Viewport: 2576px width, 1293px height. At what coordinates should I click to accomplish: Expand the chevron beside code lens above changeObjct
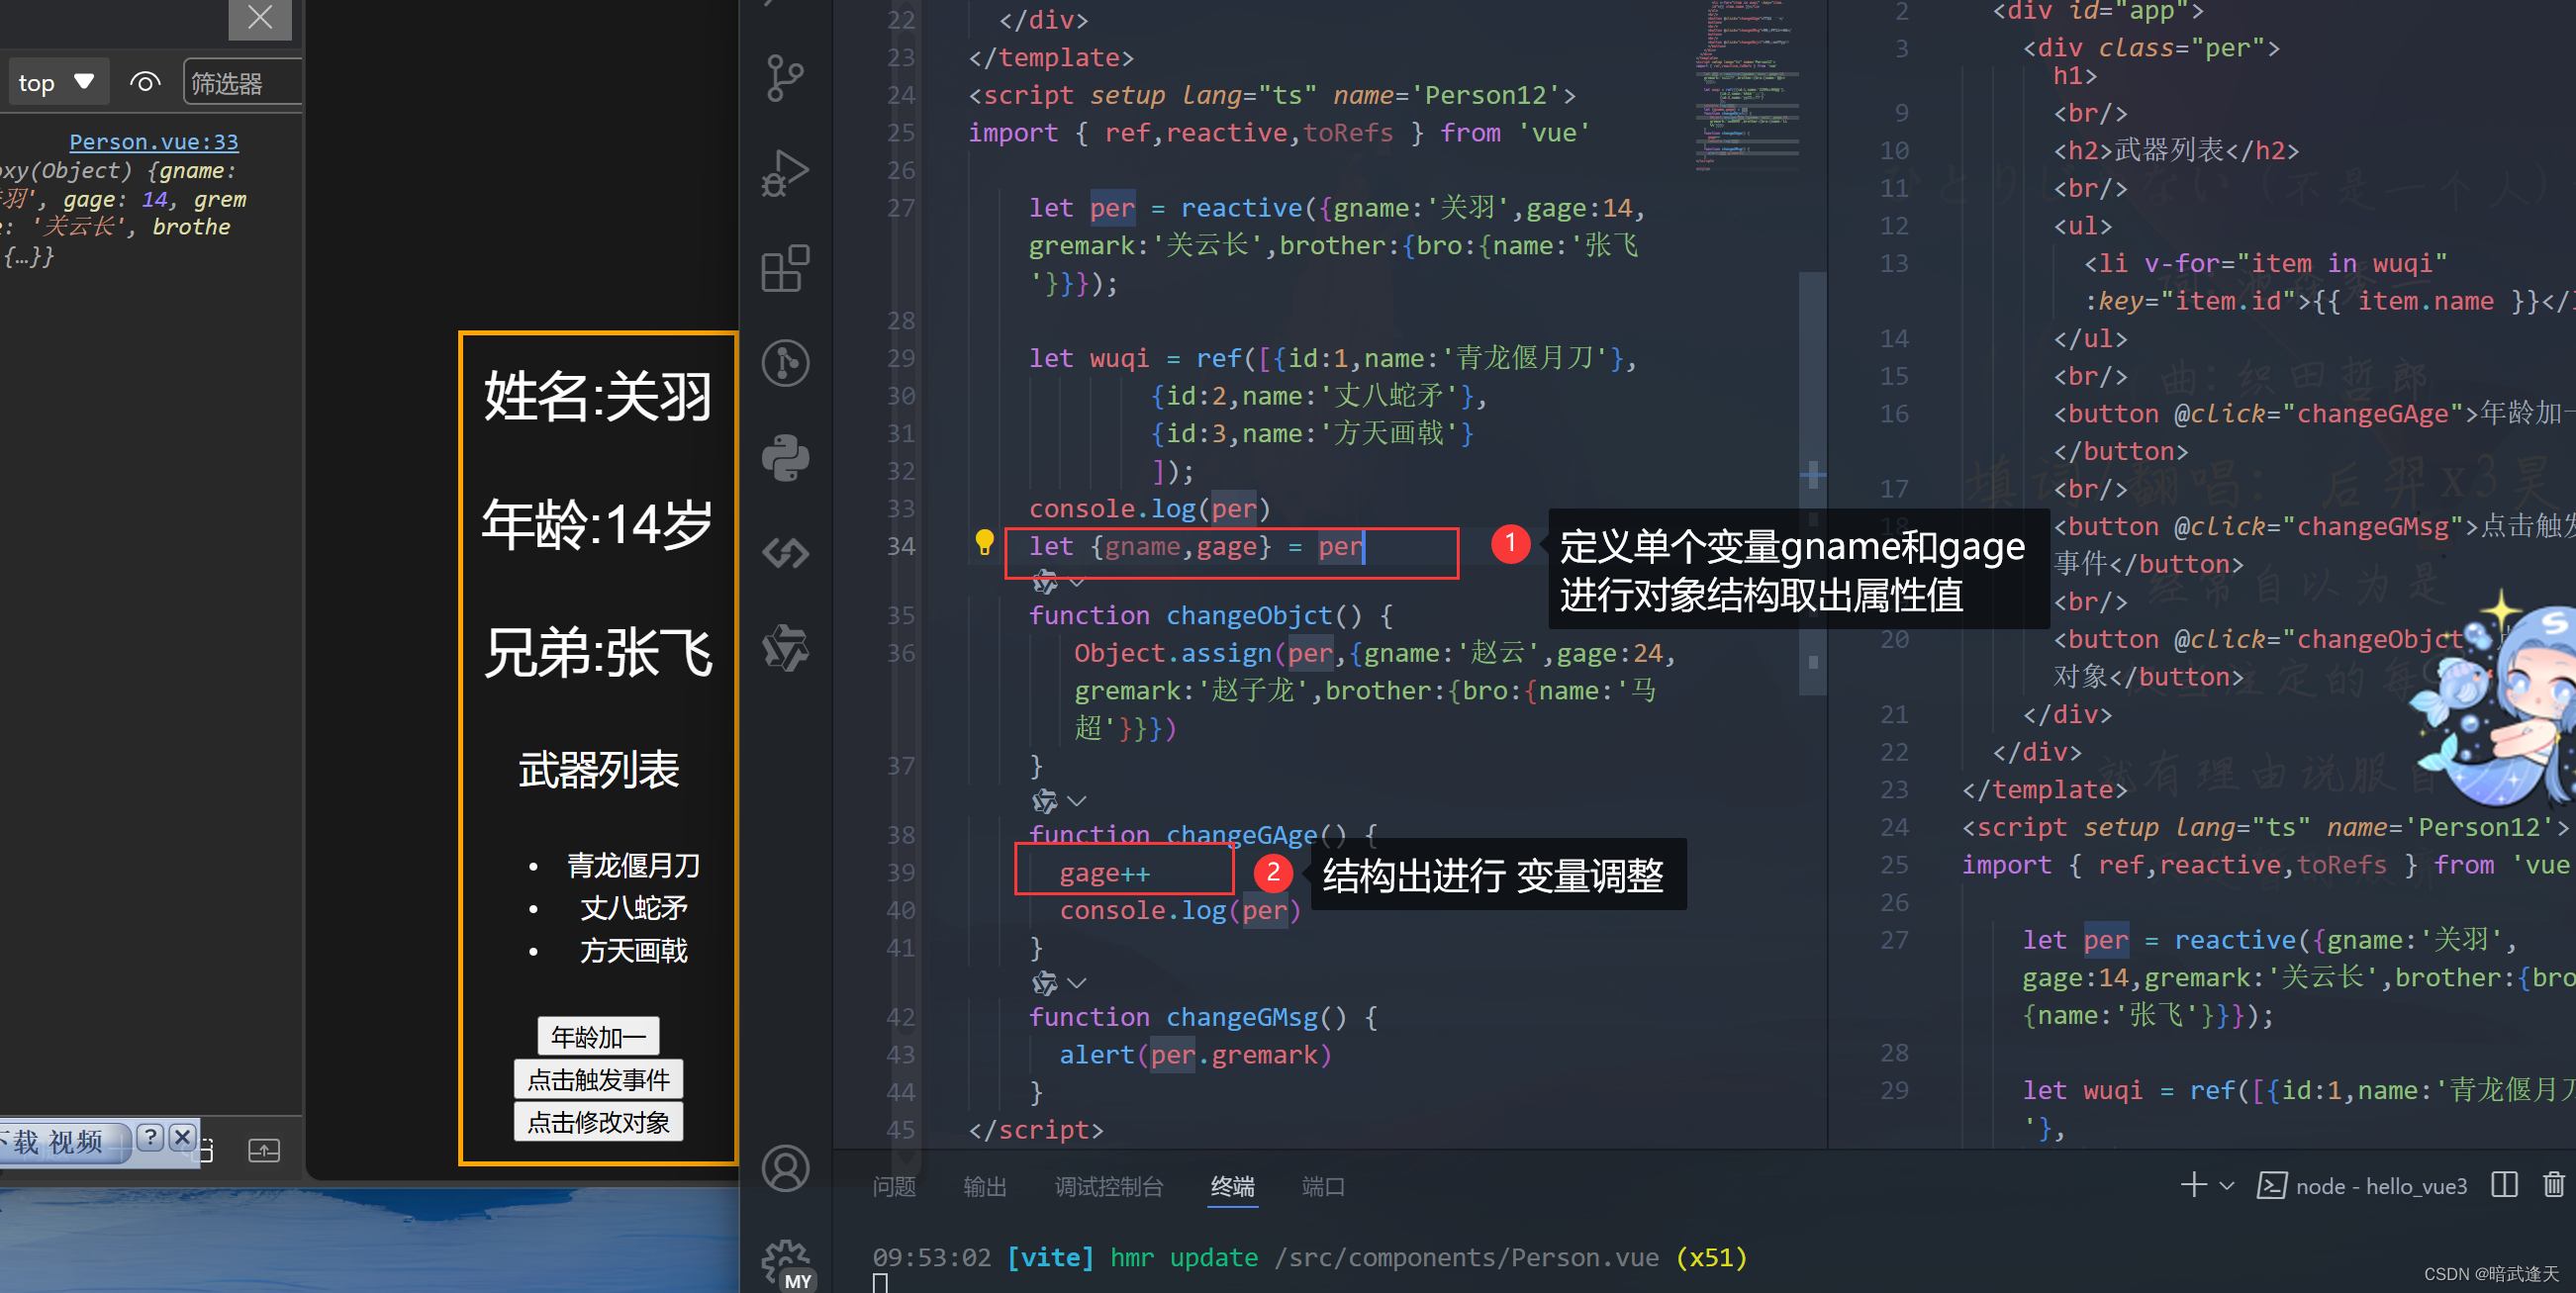pyautogui.click(x=1076, y=582)
